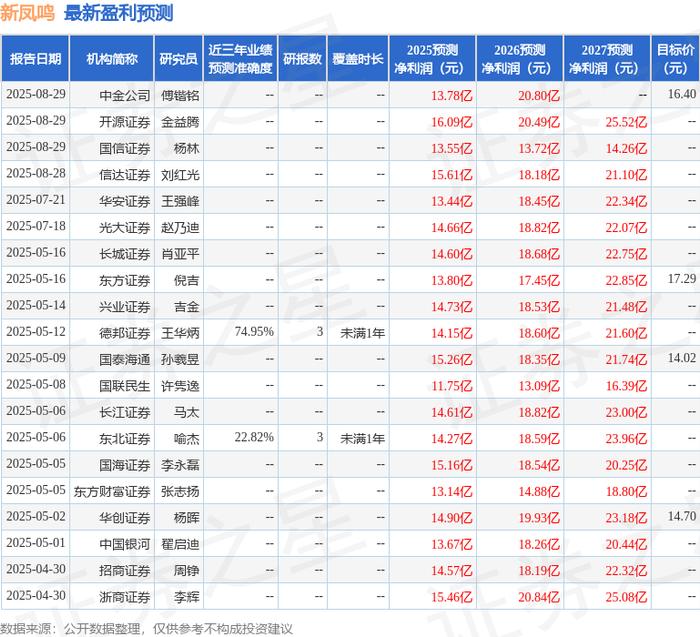Click 2027 forecast 25.52亿 value
This screenshot has height=637, width=700.
pyautogui.click(x=626, y=122)
